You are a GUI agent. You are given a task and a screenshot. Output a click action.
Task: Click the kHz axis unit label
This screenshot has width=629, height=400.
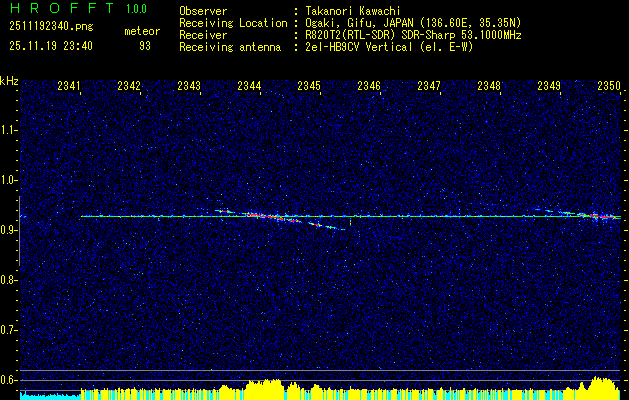pos(9,81)
